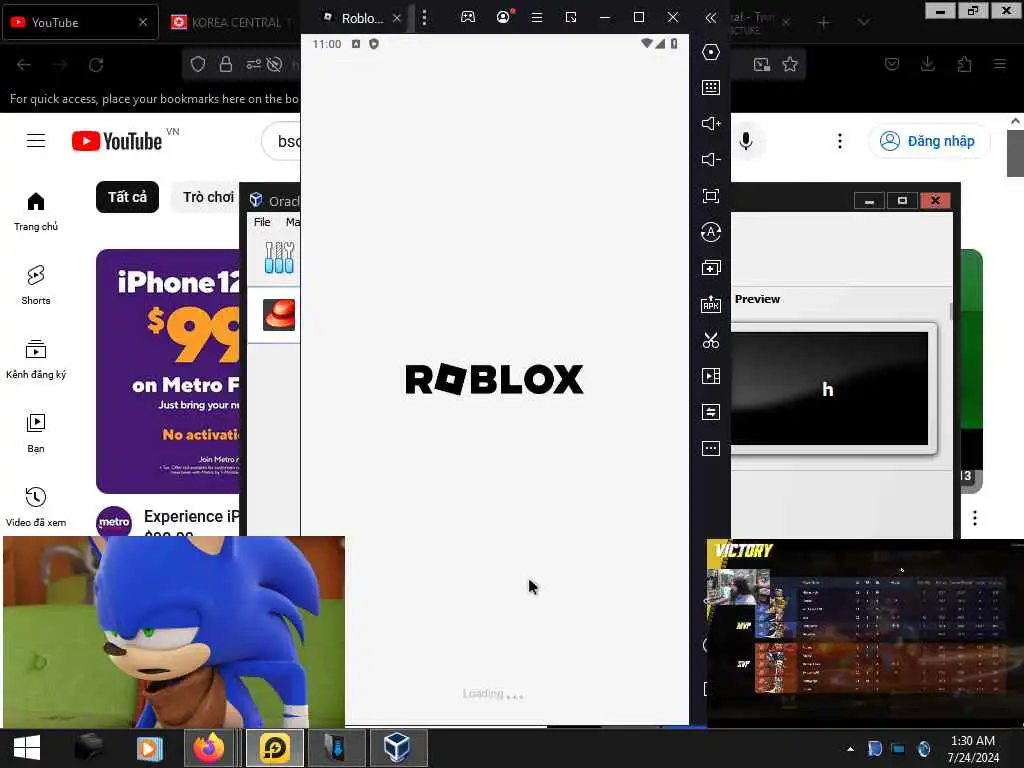Image resolution: width=1024 pixels, height=768 pixels.
Task: Switch to the KOREA CENTRAL browser tab
Action: (x=230, y=22)
